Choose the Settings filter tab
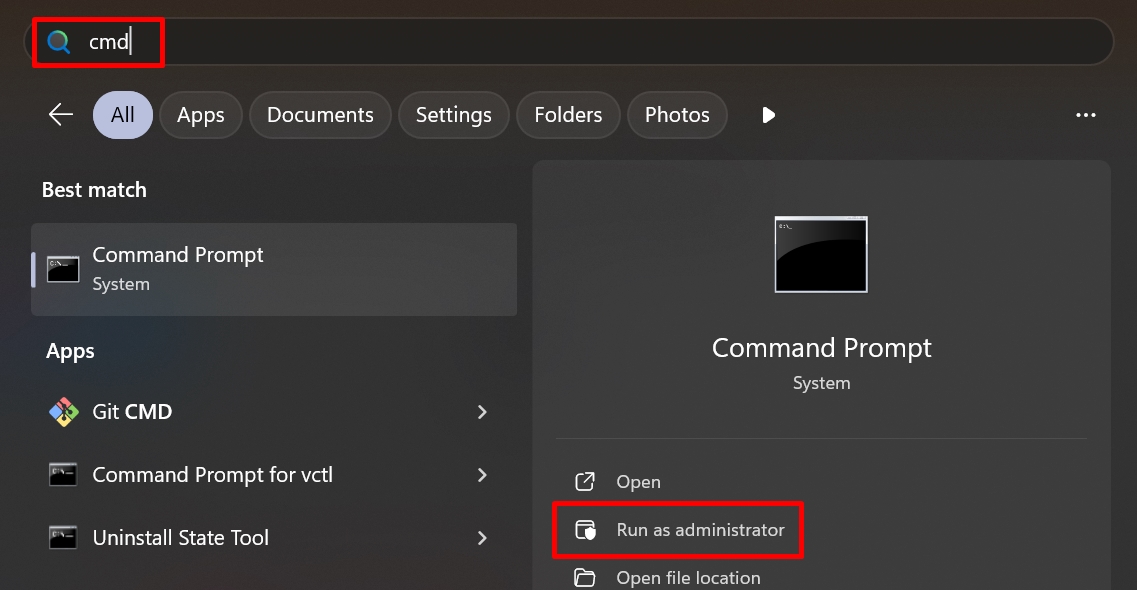 click(453, 115)
